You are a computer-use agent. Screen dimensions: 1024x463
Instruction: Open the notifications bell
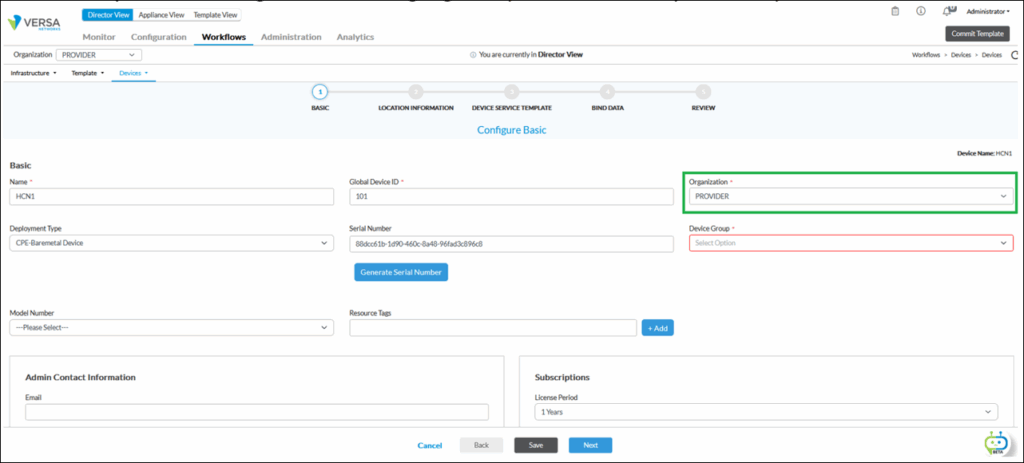tap(946, 11)
